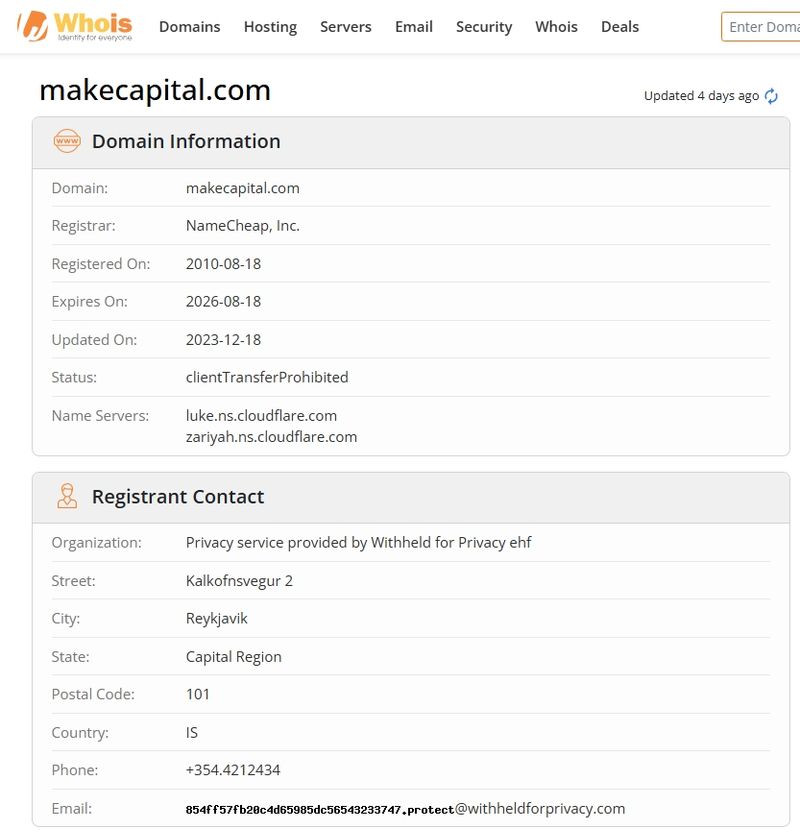Select the registered date 2010-08-18
Image resolution: width=800 pixels, height=833 pixels.
[224, 264]
